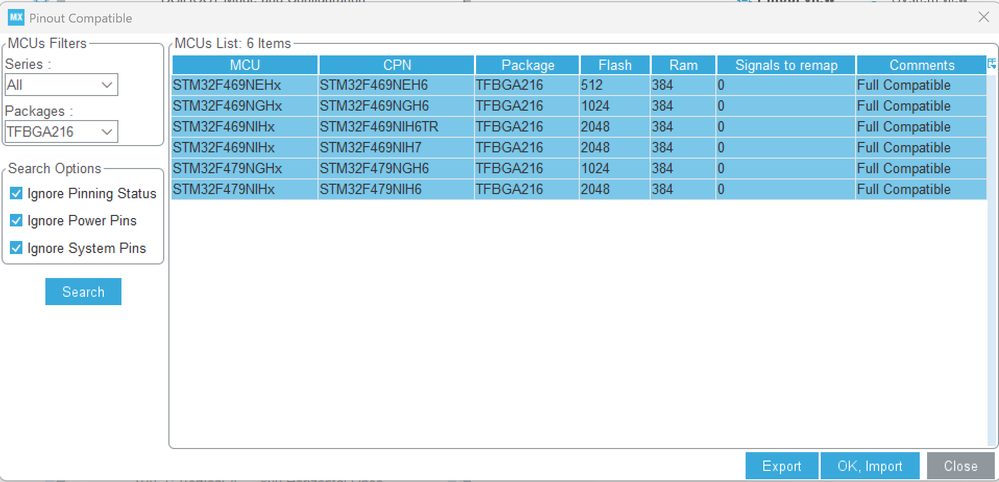
Task: Sort the list by Ram column
Action: pyautogui.click(x=683, y=65)
